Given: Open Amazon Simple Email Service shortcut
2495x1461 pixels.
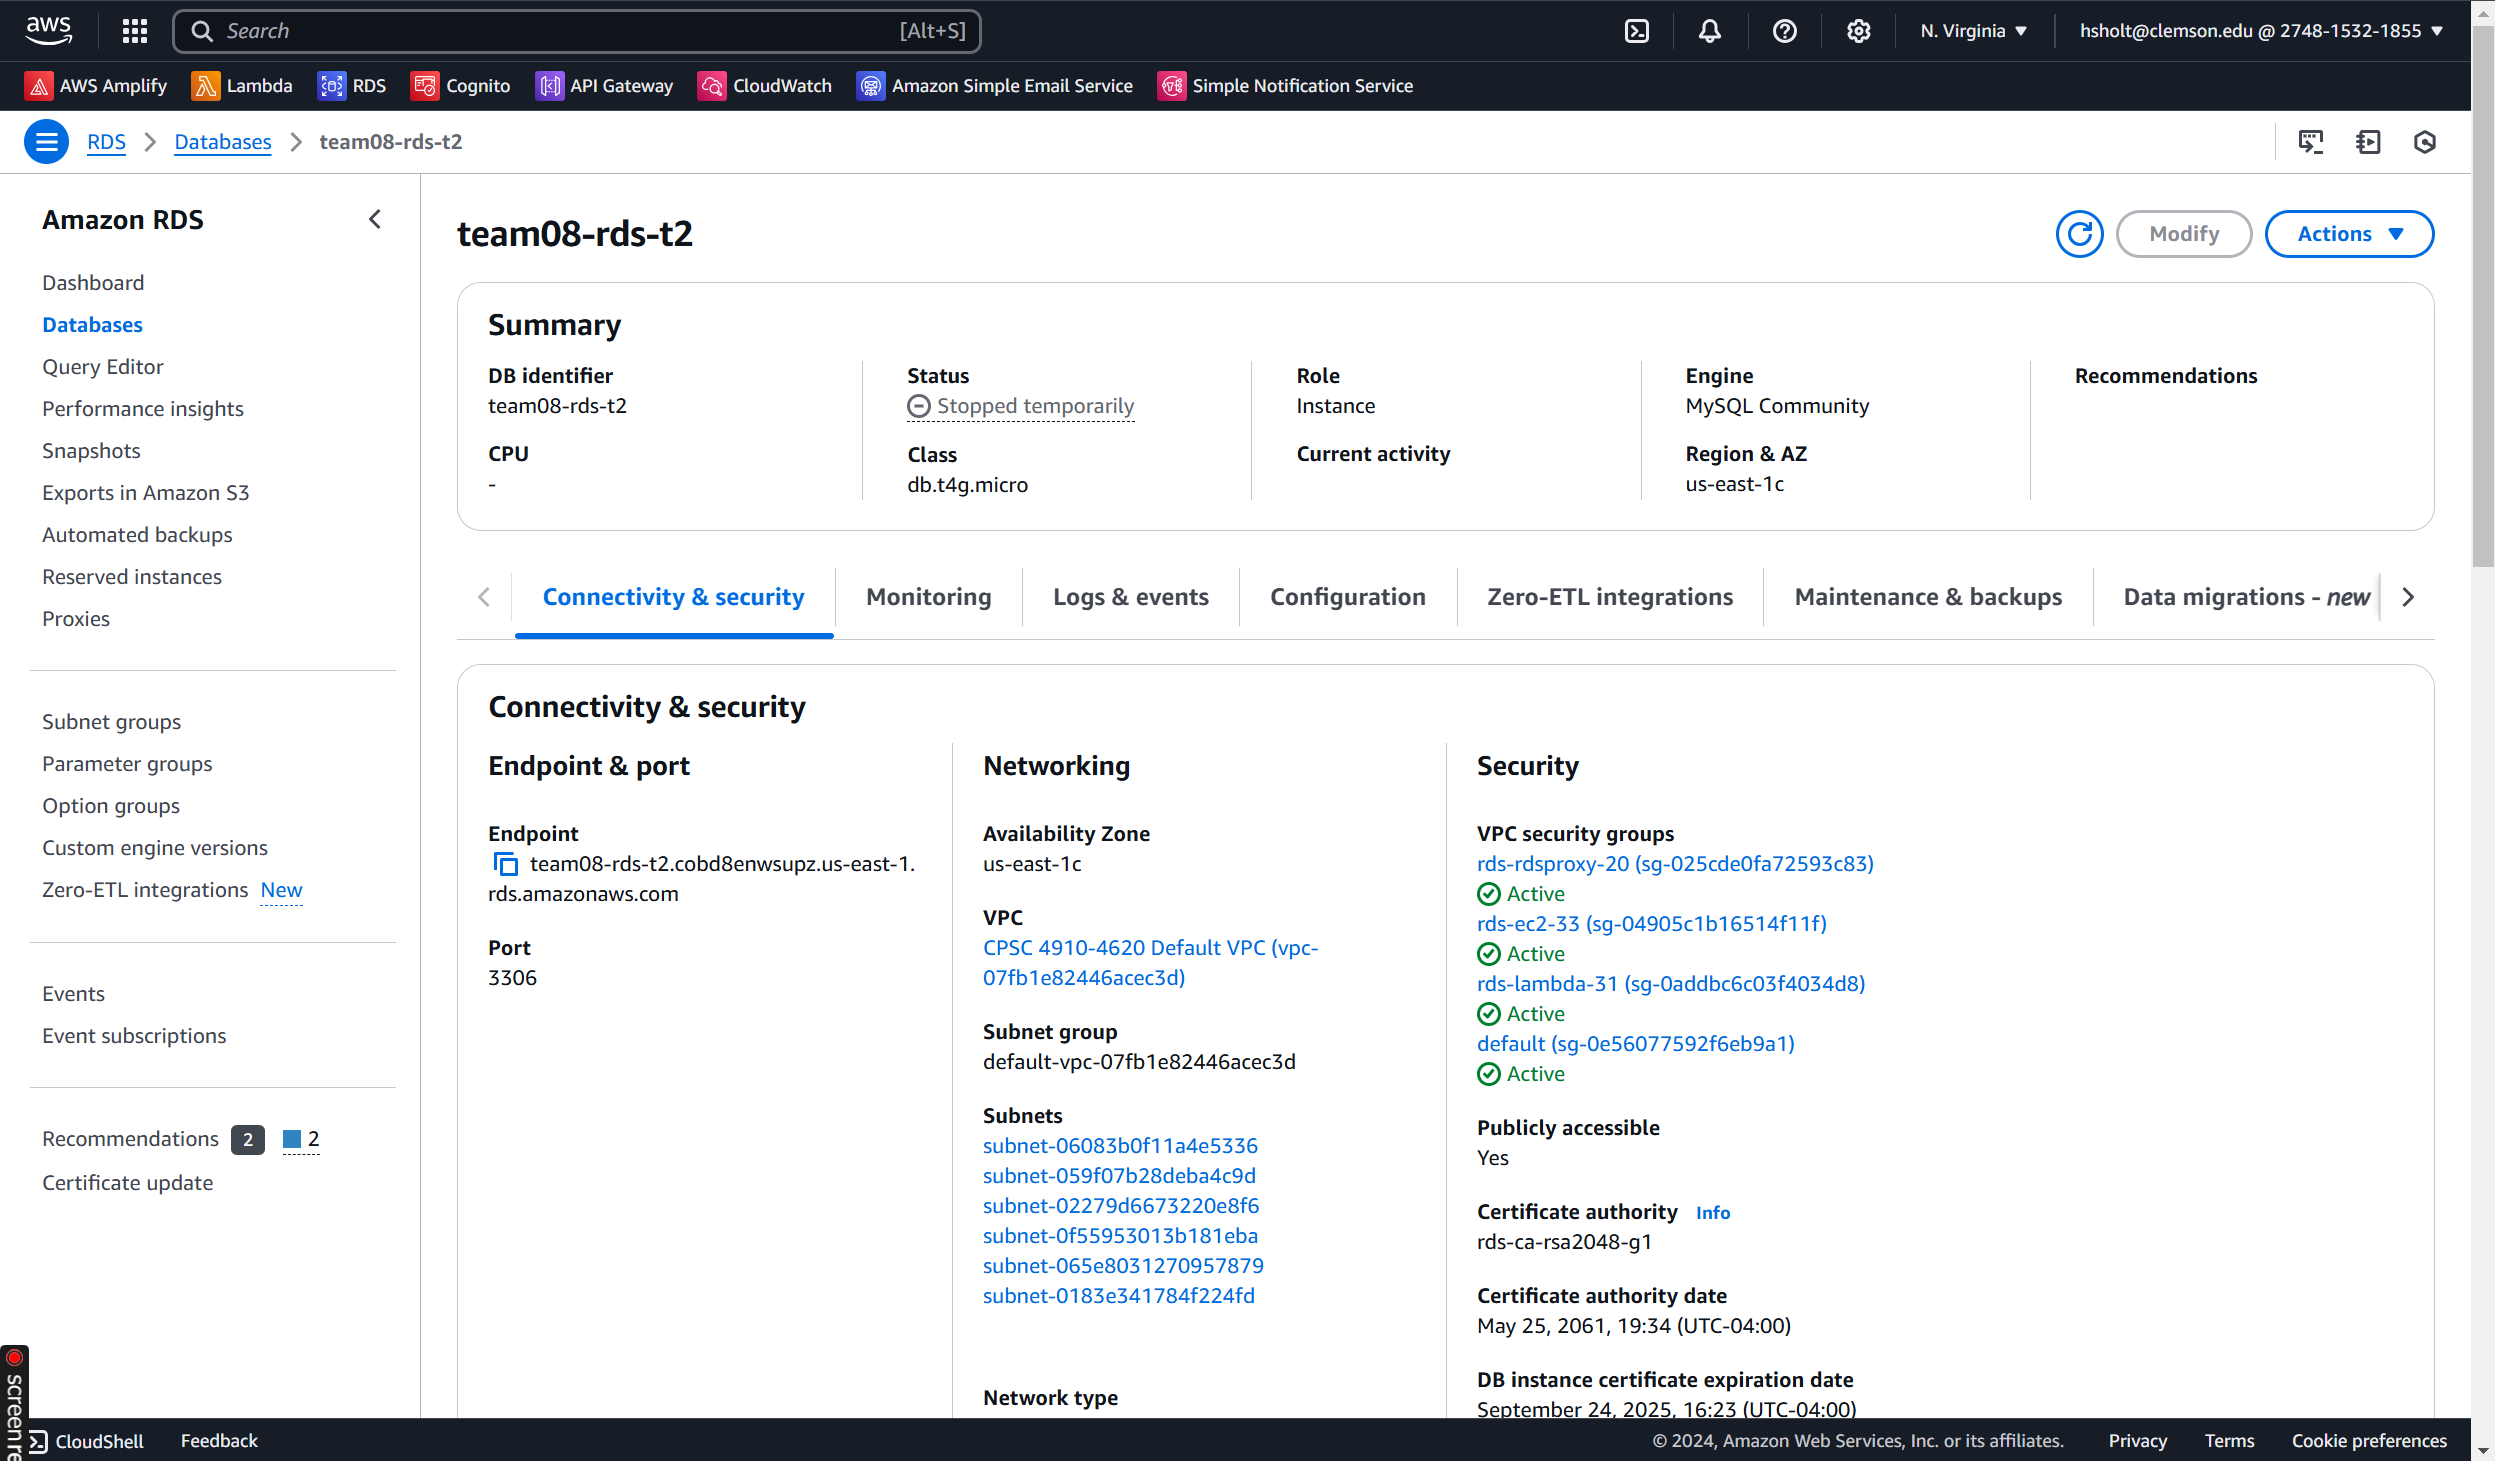Looking at the screenshot, I should [995, 86].
